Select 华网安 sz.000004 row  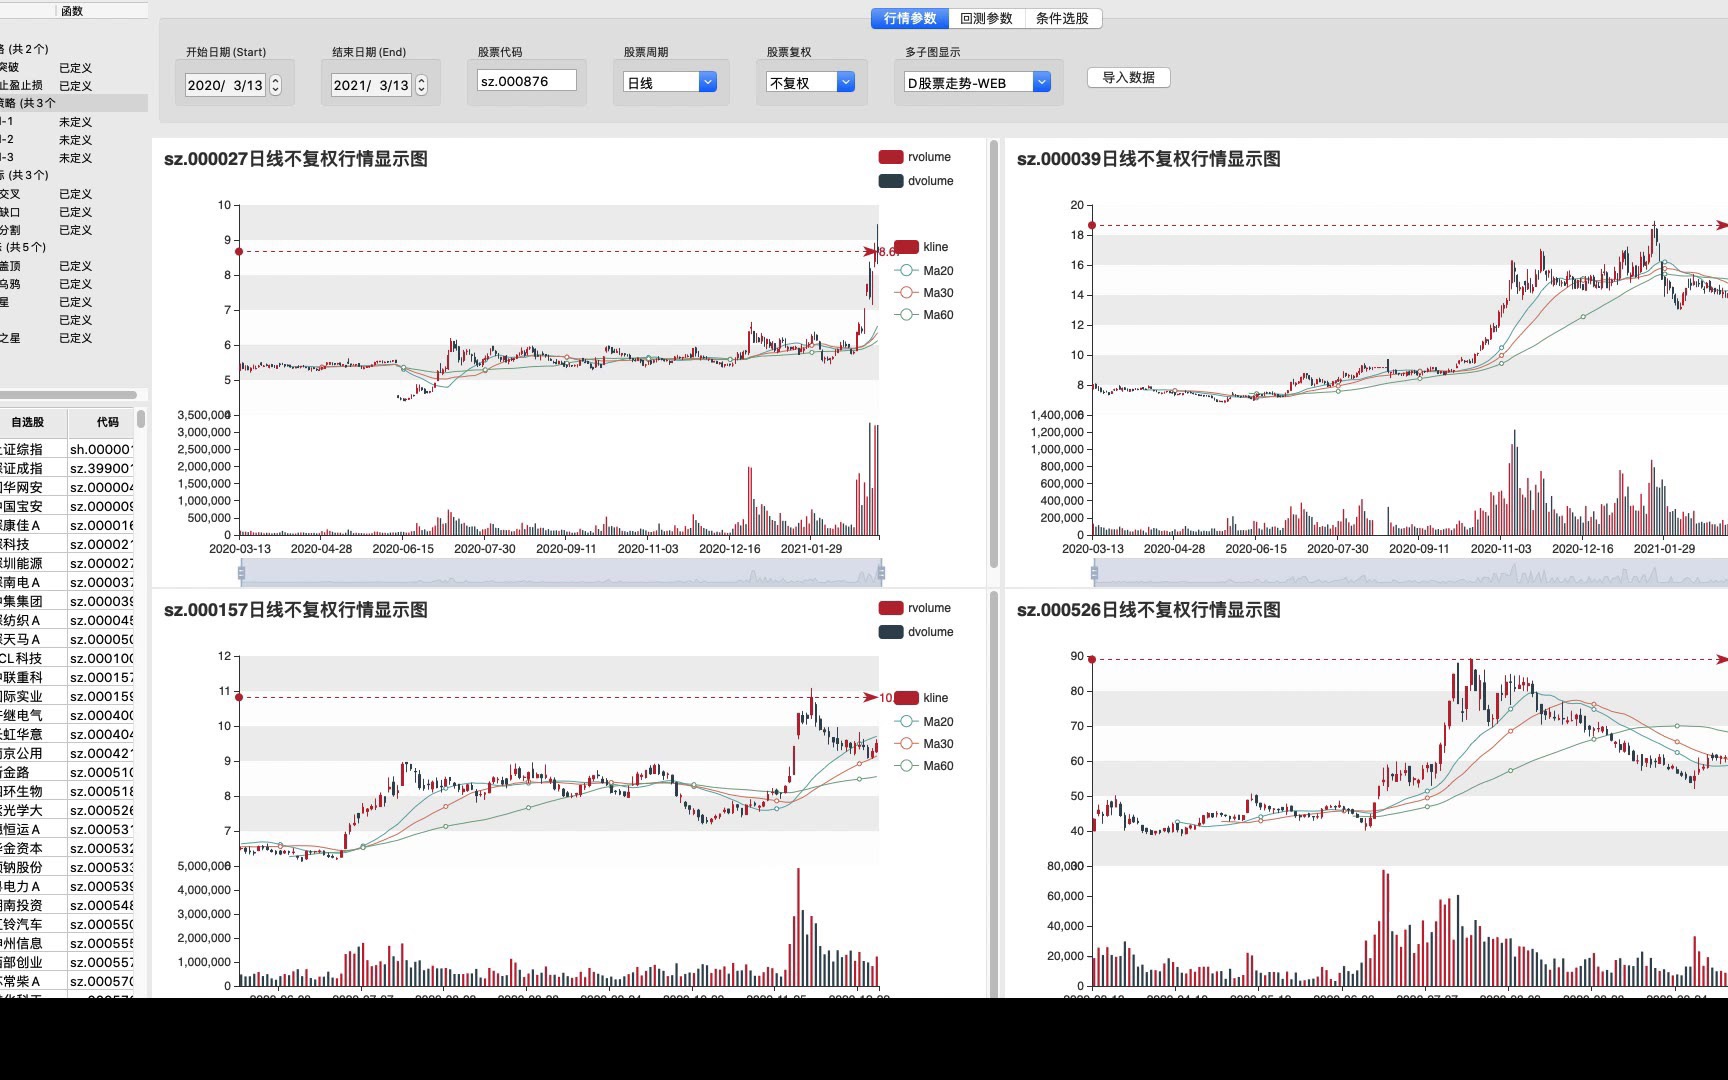pos(67,487)
